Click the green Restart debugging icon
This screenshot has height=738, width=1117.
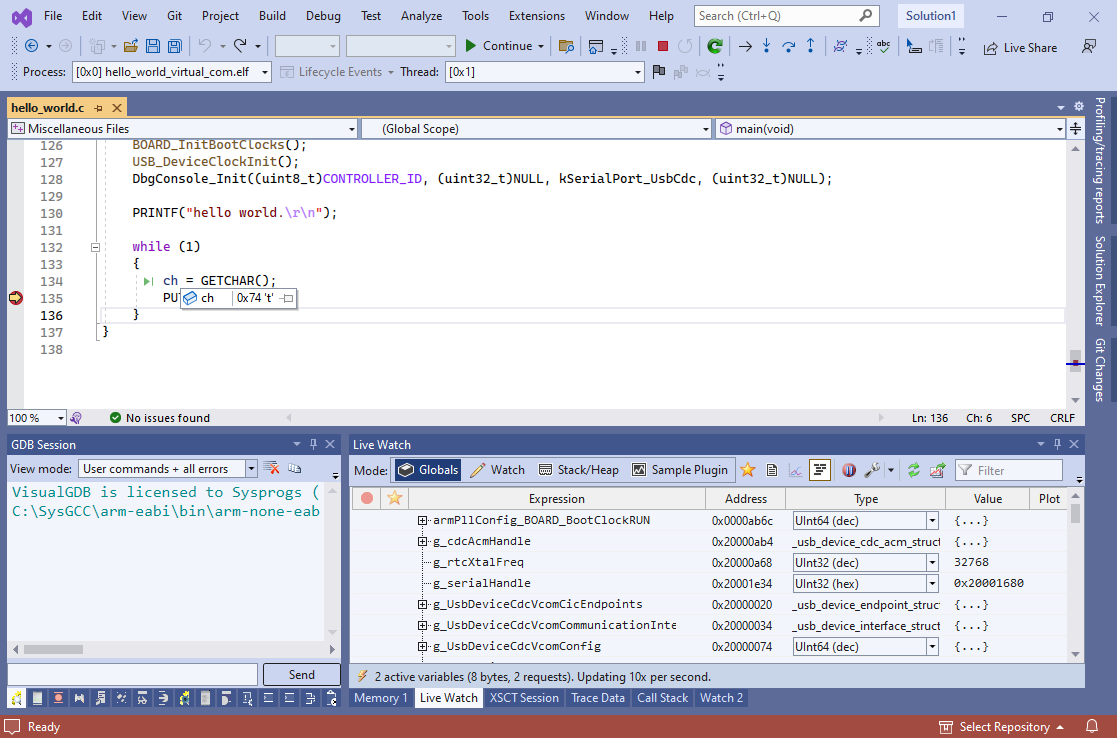714,46
